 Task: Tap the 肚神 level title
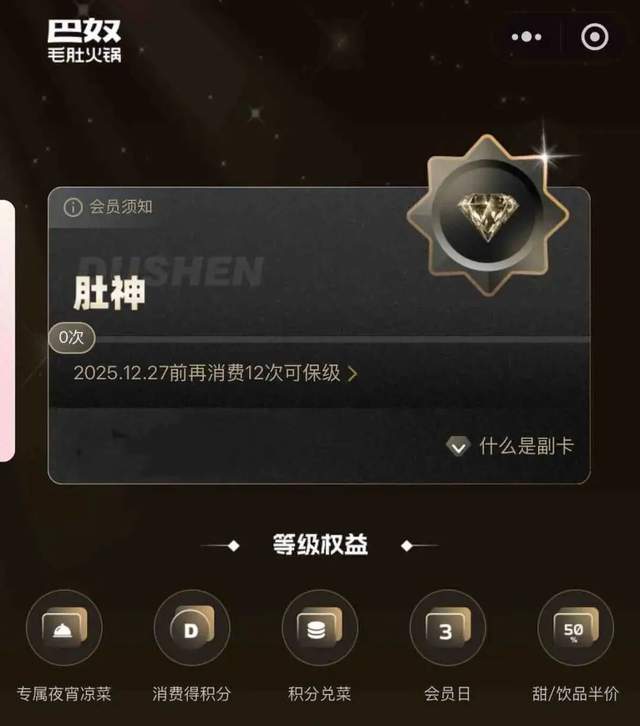tap(109, 293)
